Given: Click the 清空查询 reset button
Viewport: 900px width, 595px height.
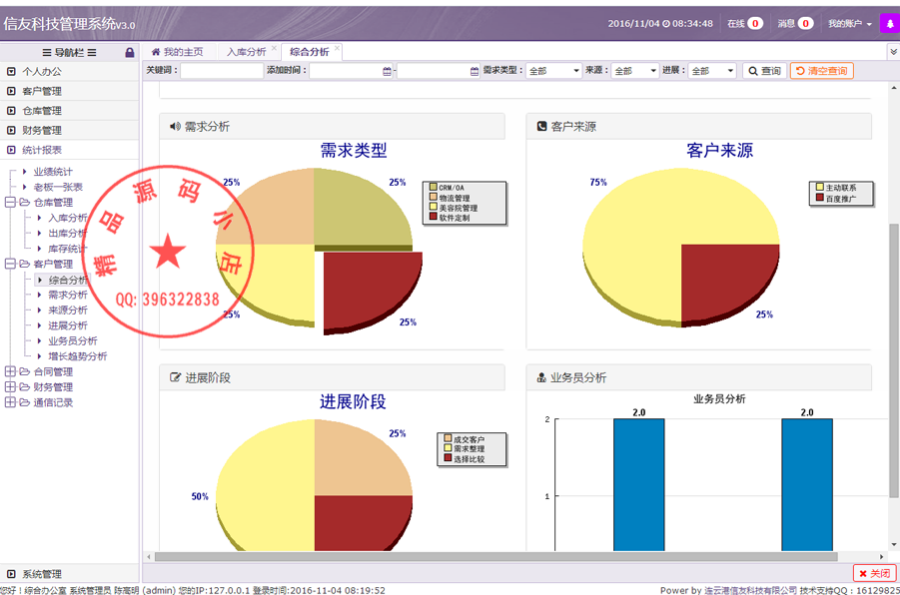Looking at the screenshot, I should [821, 71].
